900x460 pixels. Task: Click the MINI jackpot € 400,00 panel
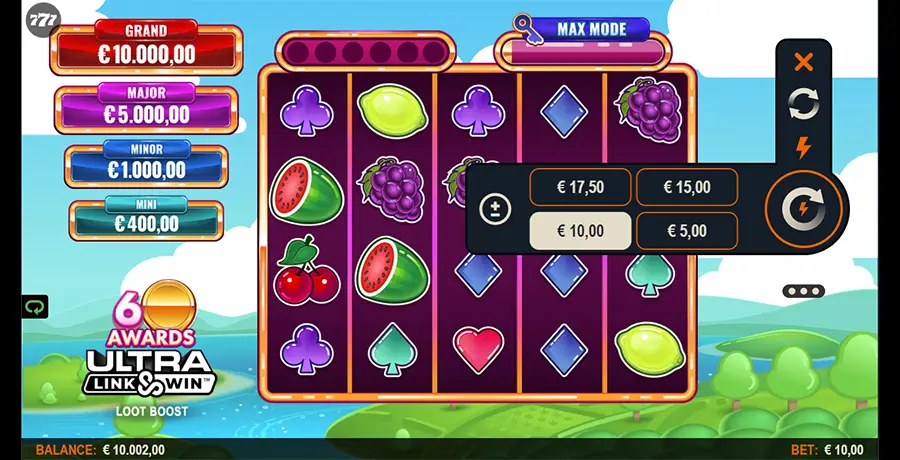146,218
